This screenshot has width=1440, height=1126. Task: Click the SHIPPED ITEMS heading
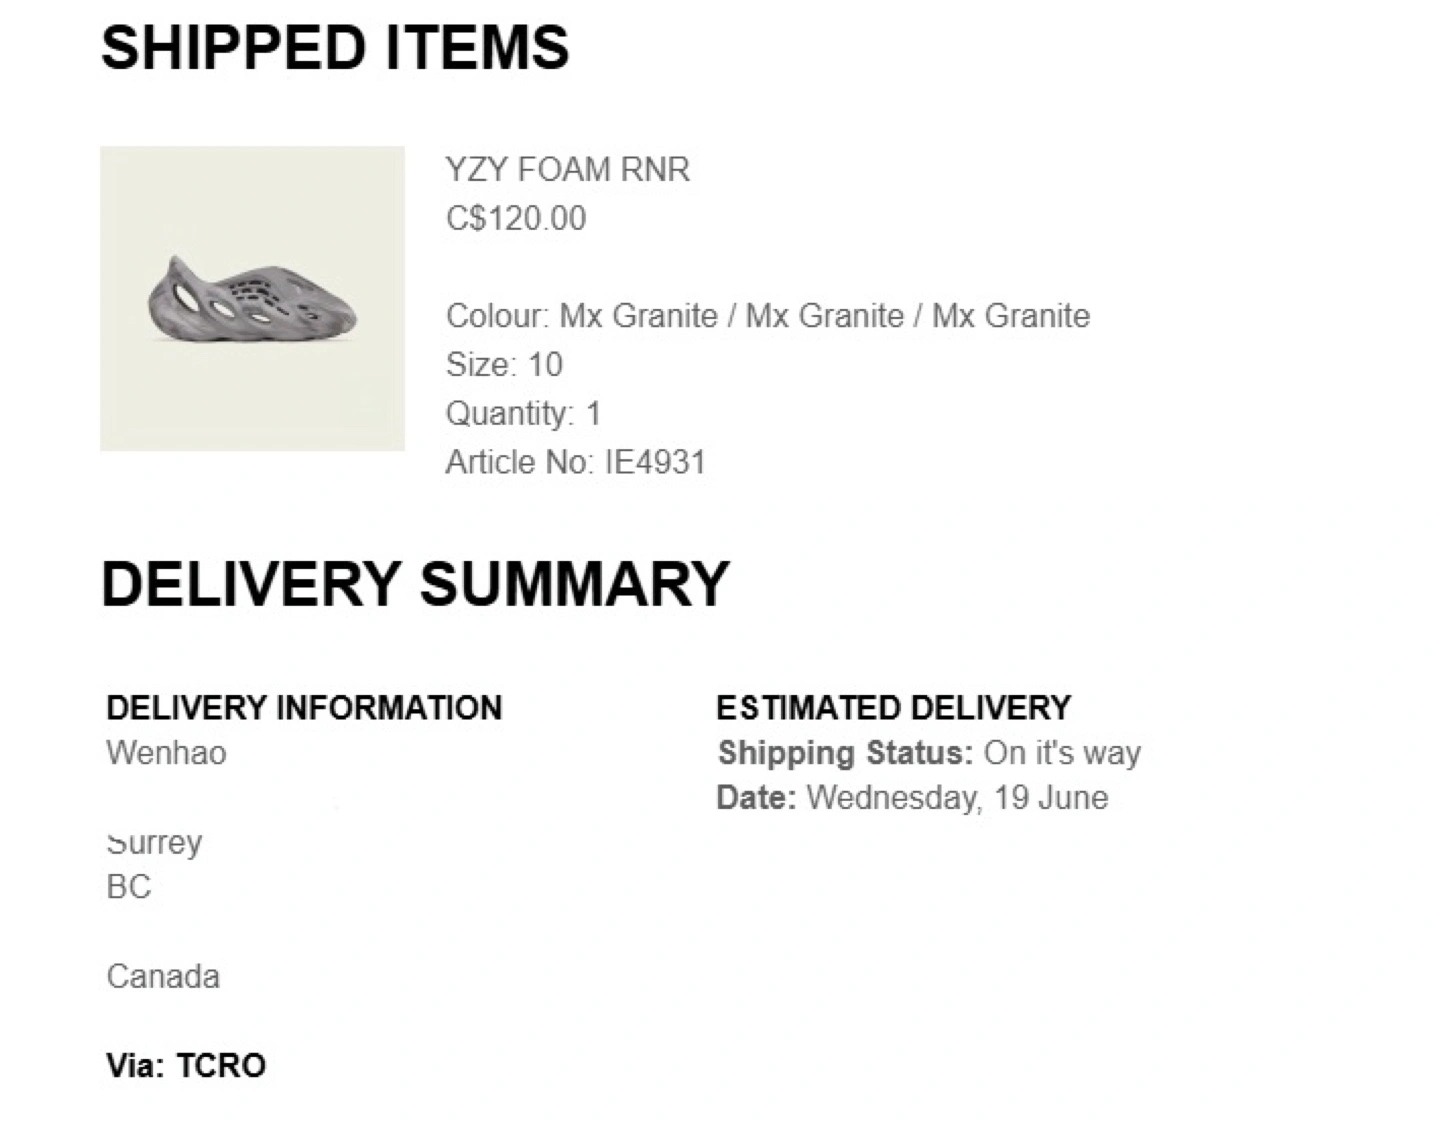335,47
